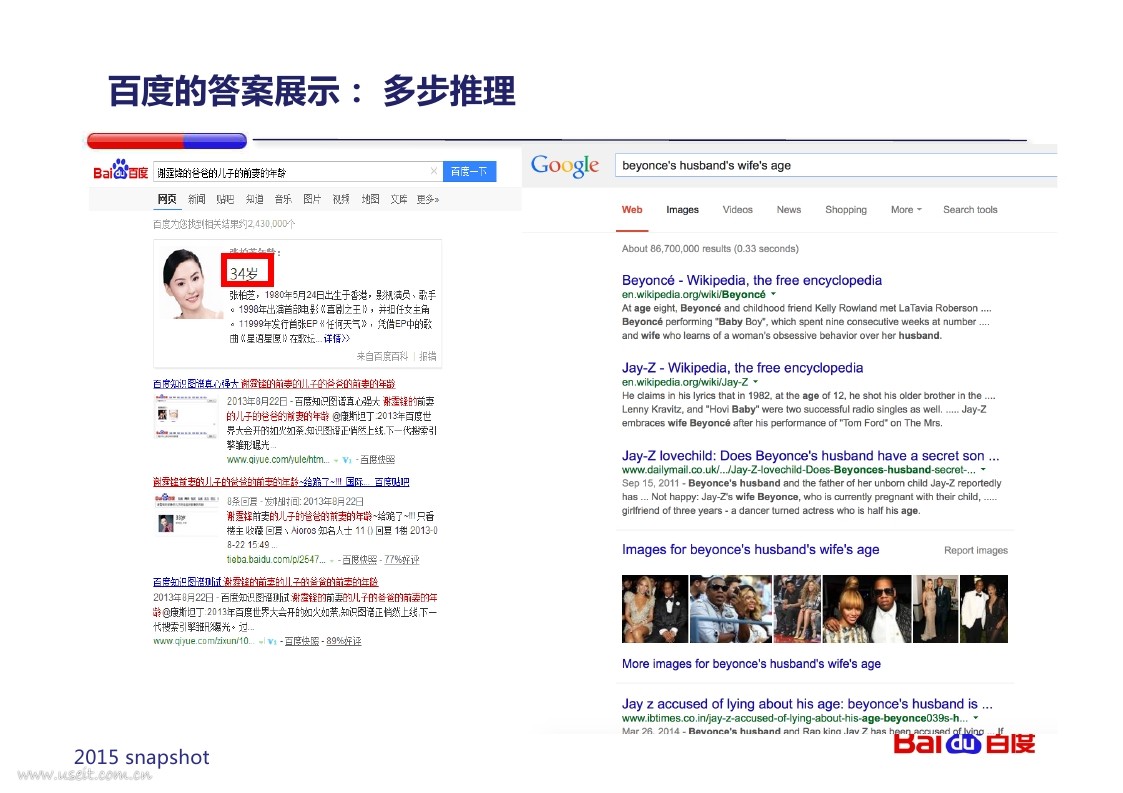Click the 89%好评 rating link
This screenshot has width=1123, height=793.
tap(344, 641)
